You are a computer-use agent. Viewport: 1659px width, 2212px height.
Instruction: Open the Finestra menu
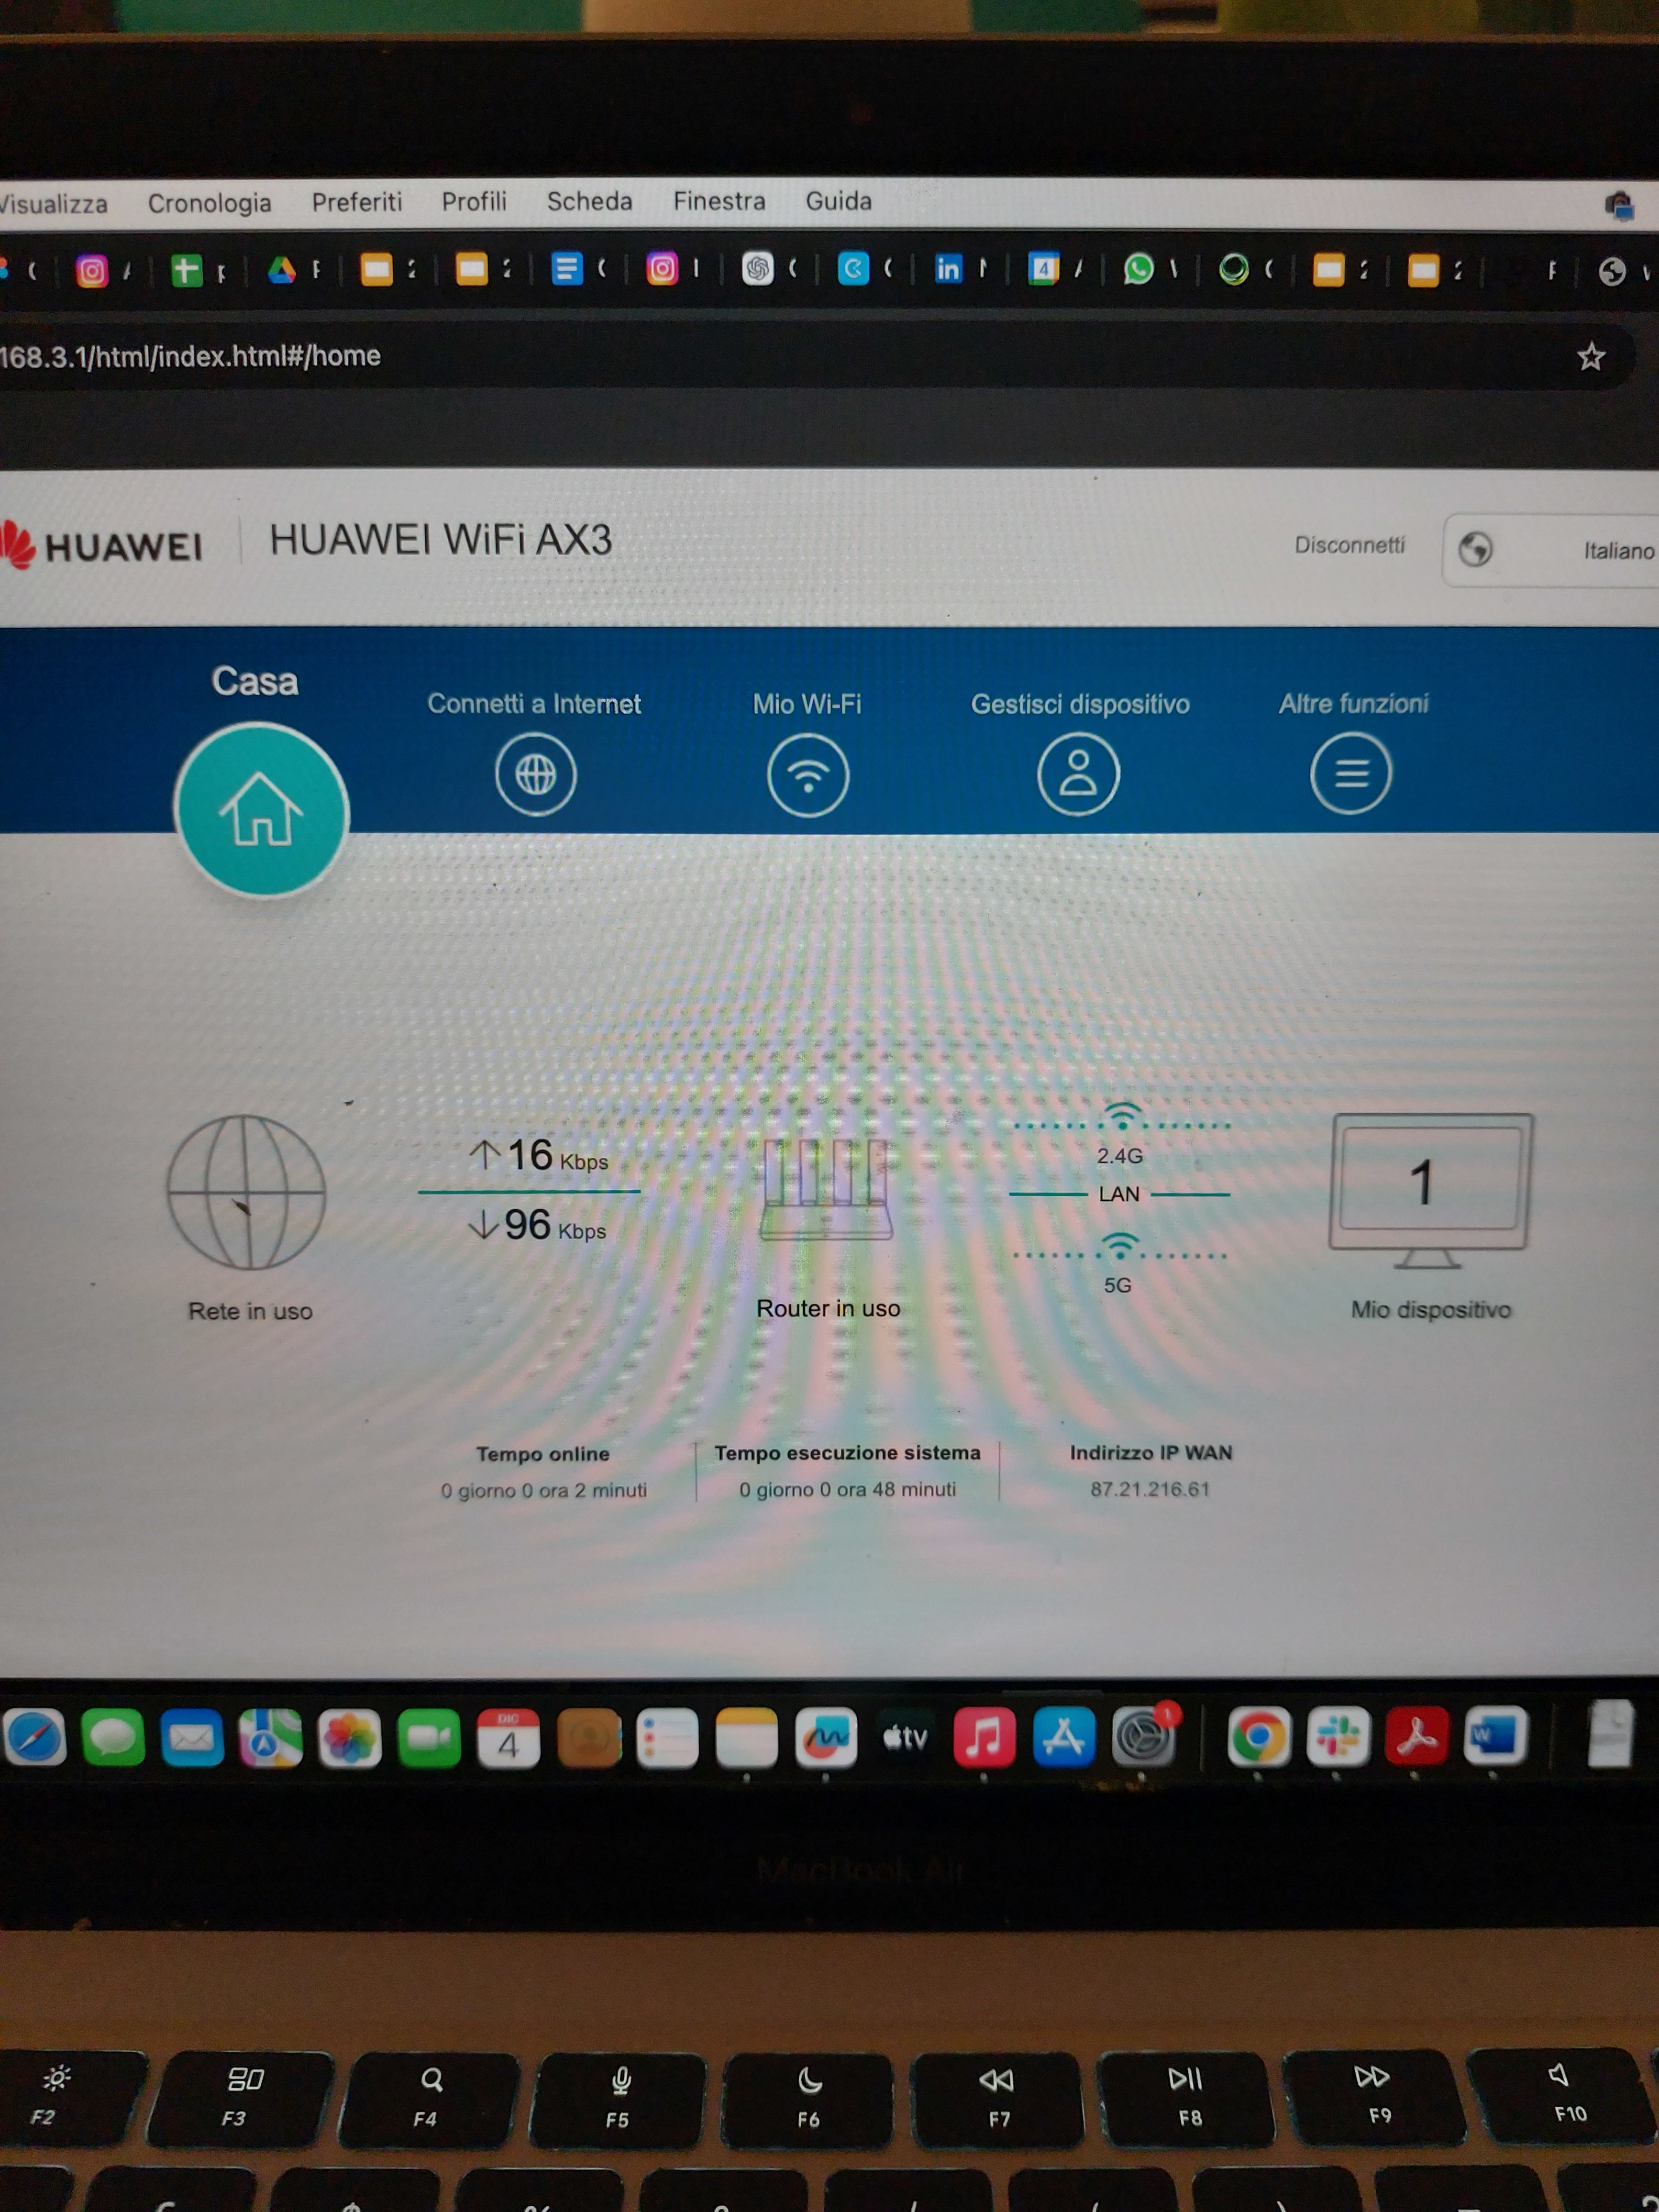[x=719, y=201]
